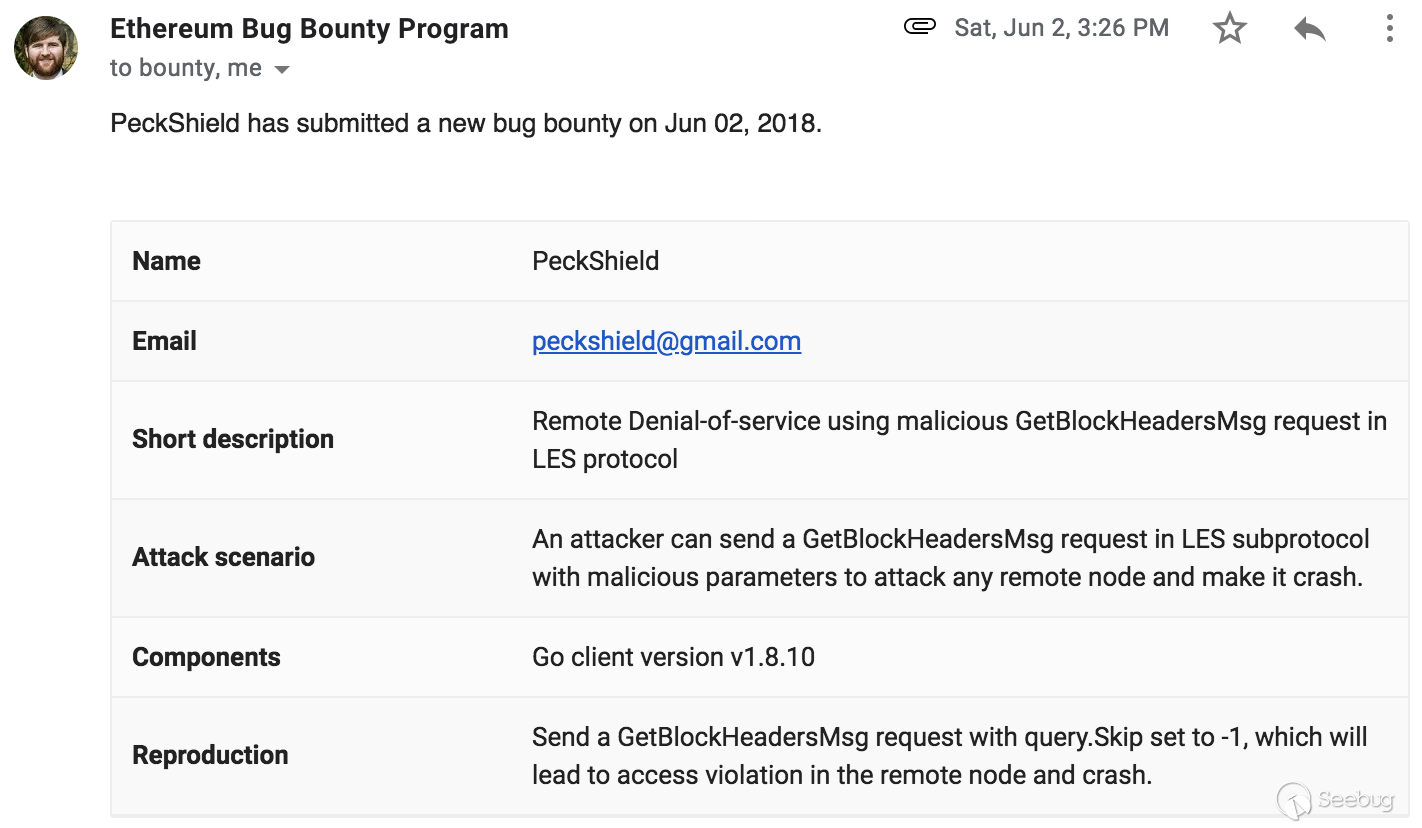Select the PeckShield submission intro line

466,124
